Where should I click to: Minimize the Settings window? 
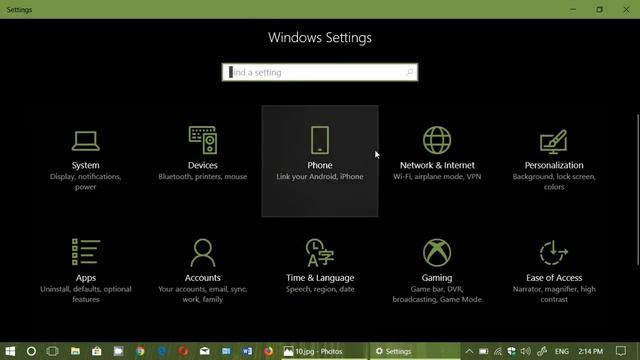tap(573, 9)
